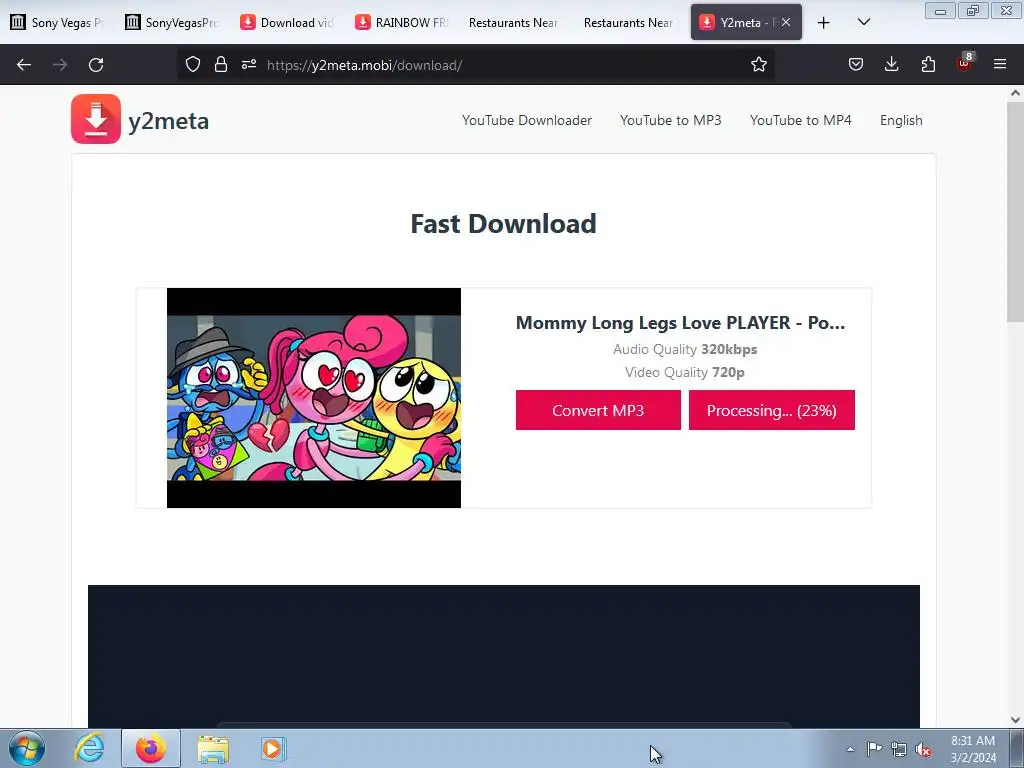Go back with the browser back arrow
Viewport: 1024px width, 768px height.
click(x=24, y=65)
